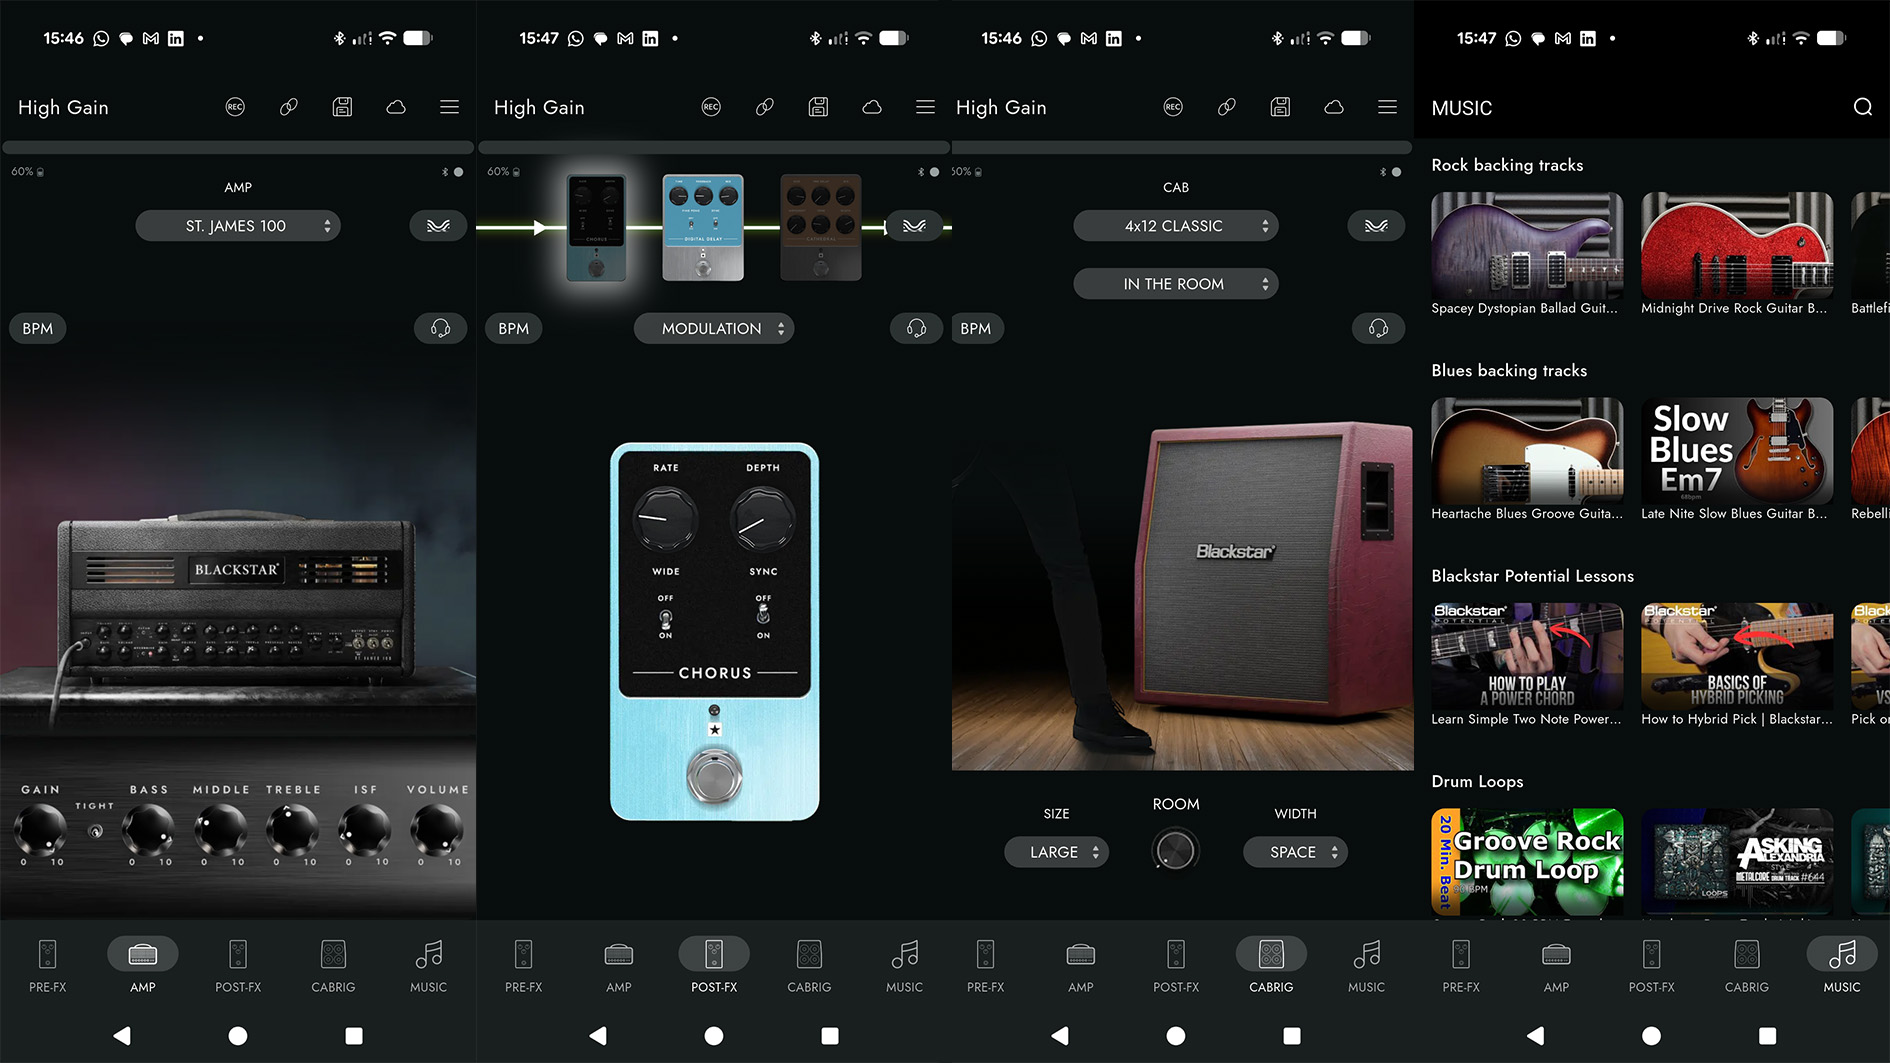Adjust DEPTH knob on Chorus pedal
1890x1063 pixels.
763,518
